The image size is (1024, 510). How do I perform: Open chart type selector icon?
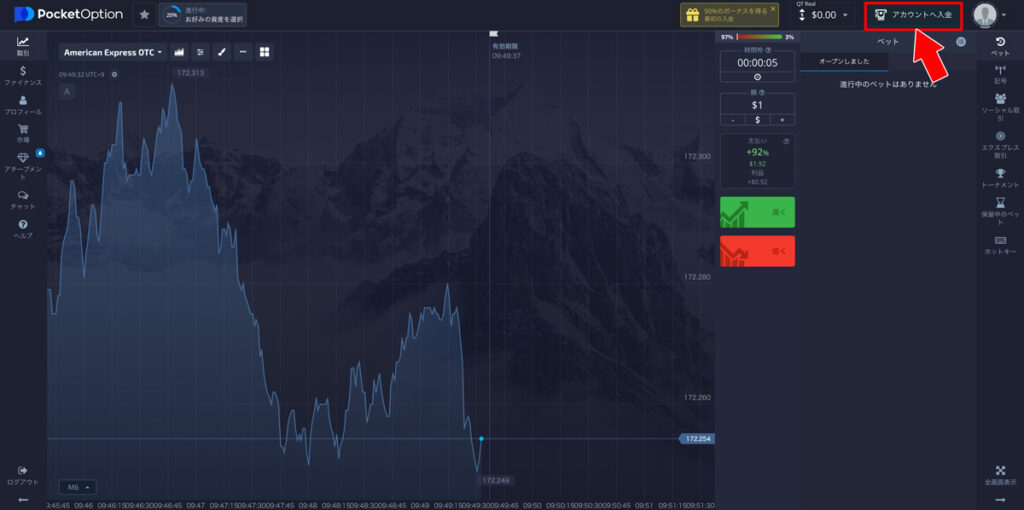(179, 52)
